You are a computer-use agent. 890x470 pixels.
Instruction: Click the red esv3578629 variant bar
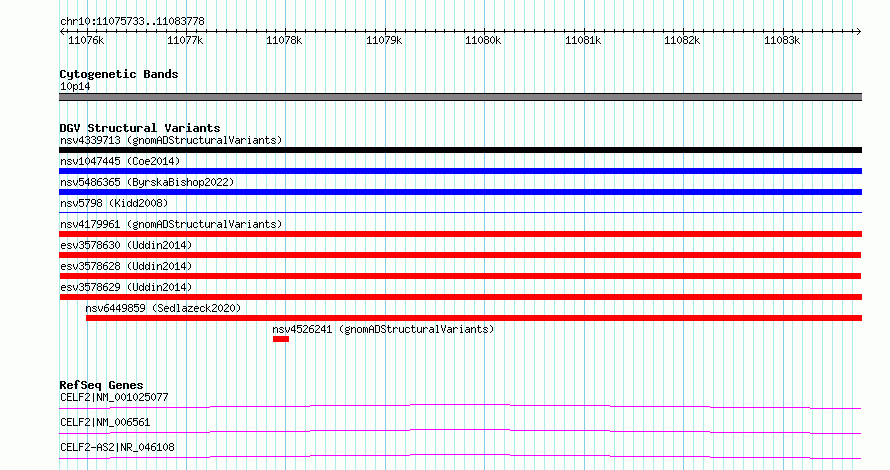[x=460, y=297]
